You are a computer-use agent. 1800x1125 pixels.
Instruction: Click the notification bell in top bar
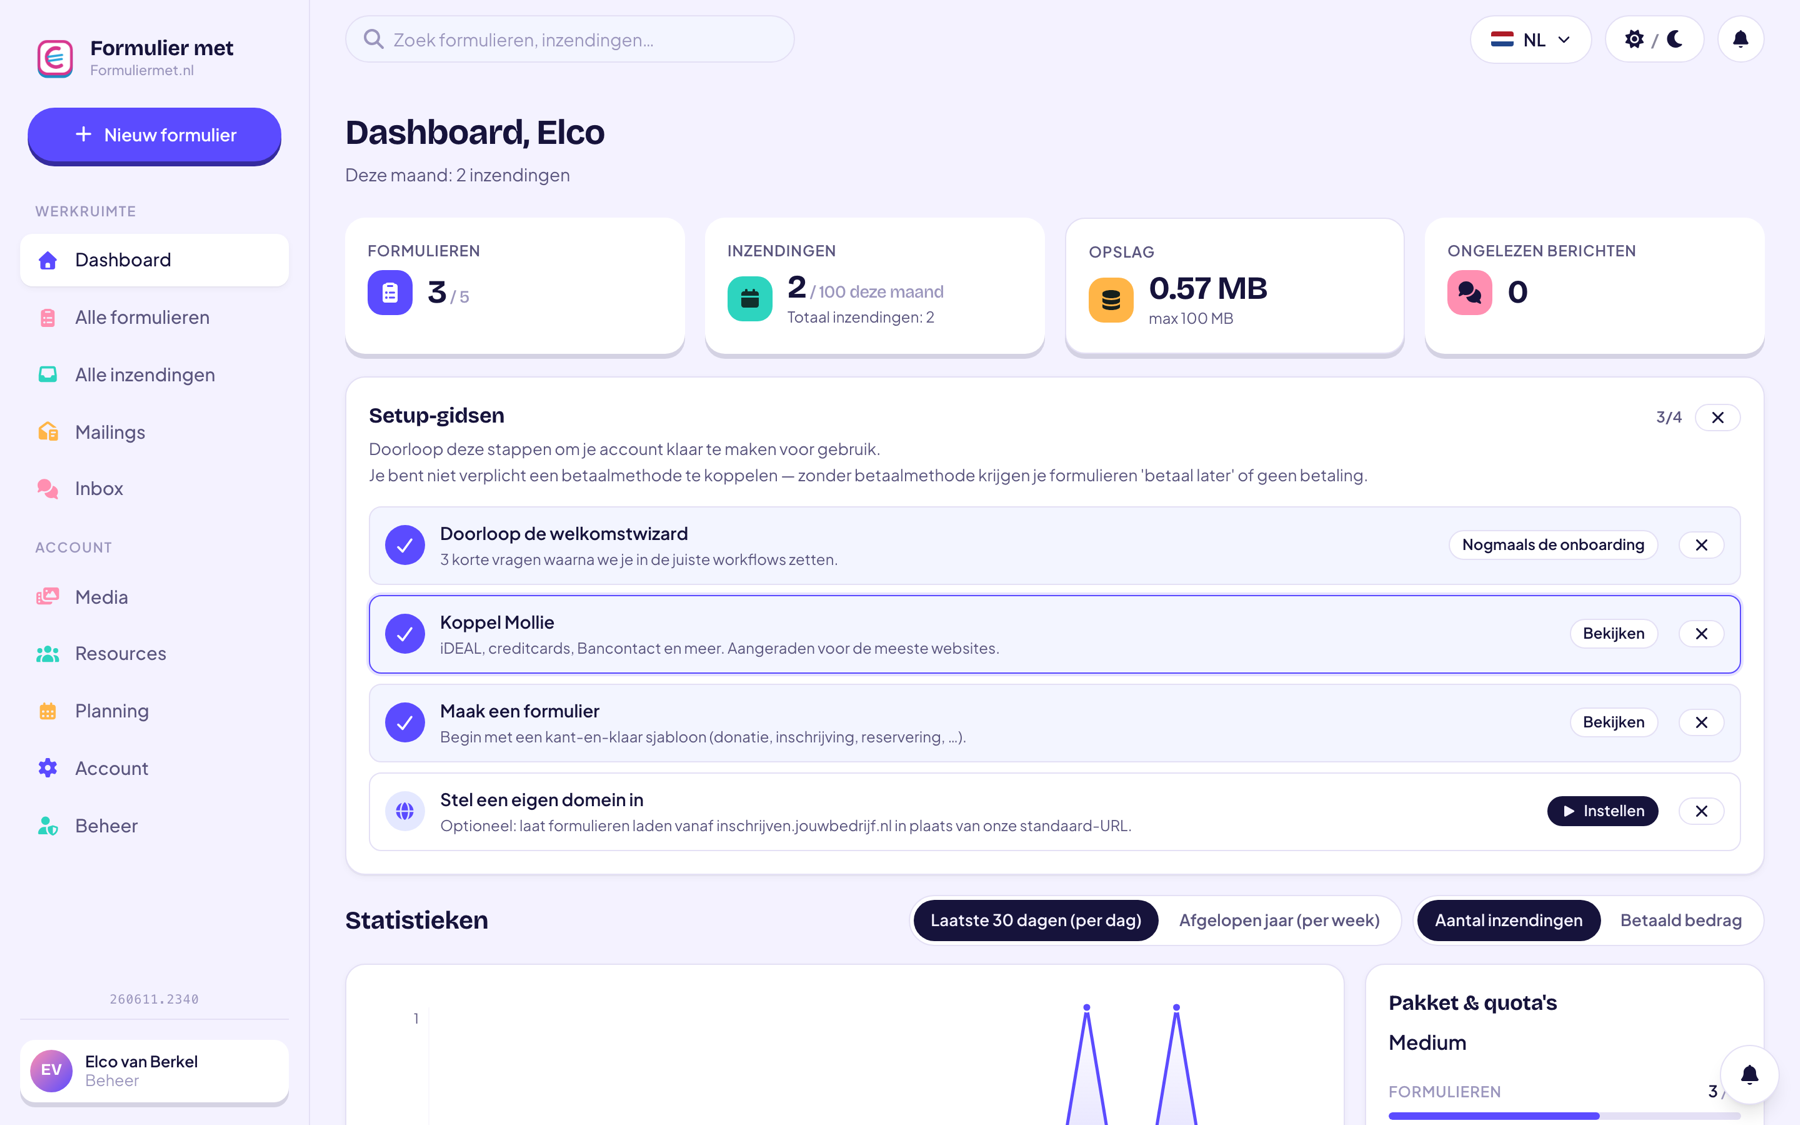pos(1740,39)
